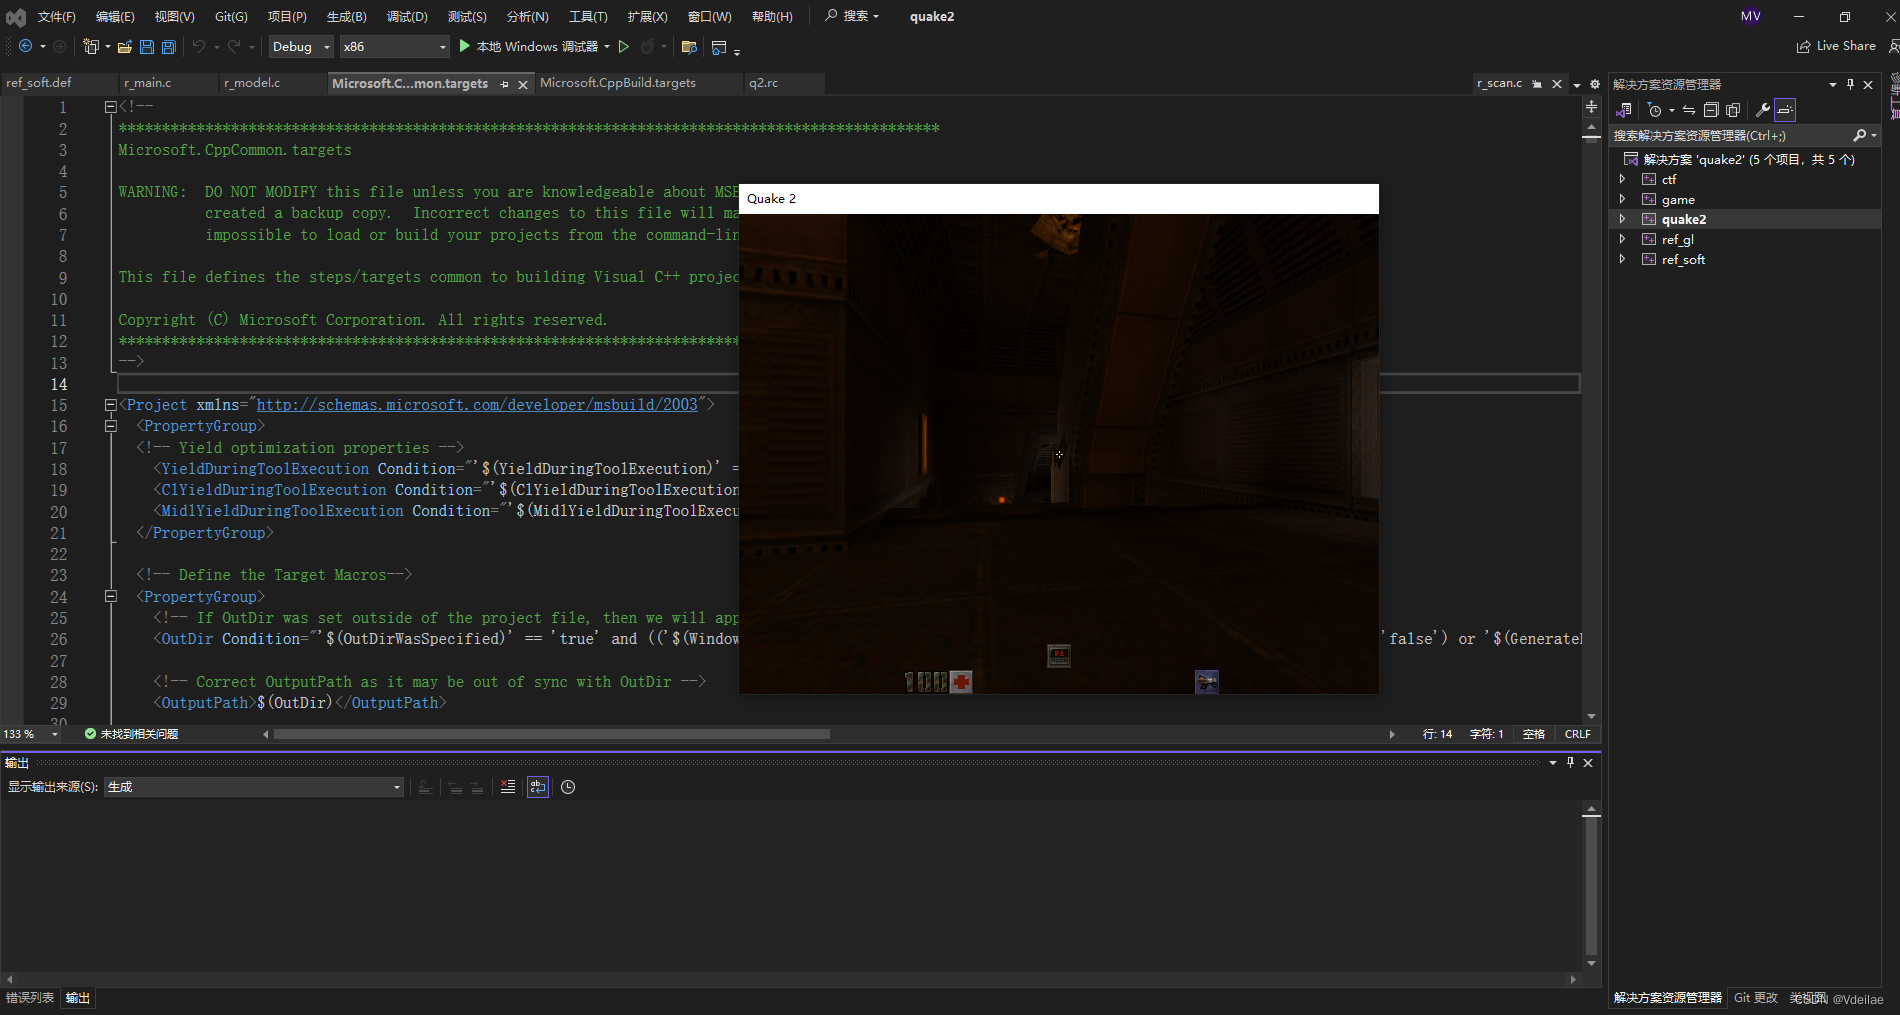Save all open files

pos(167,46)
